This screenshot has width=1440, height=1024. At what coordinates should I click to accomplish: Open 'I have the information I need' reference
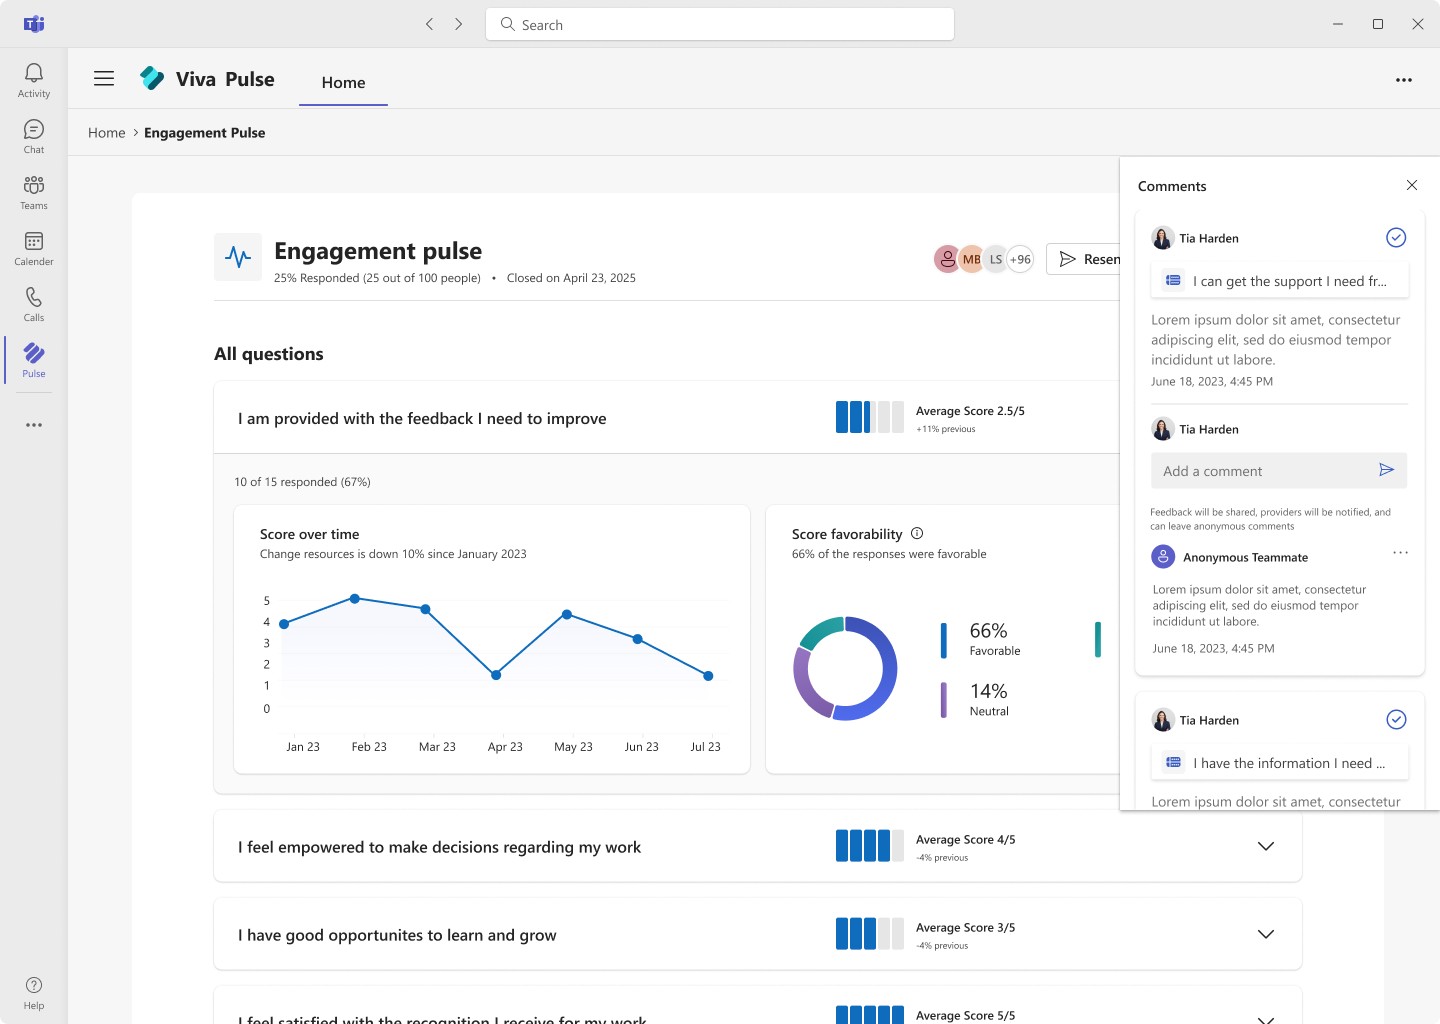point(1280,763)
